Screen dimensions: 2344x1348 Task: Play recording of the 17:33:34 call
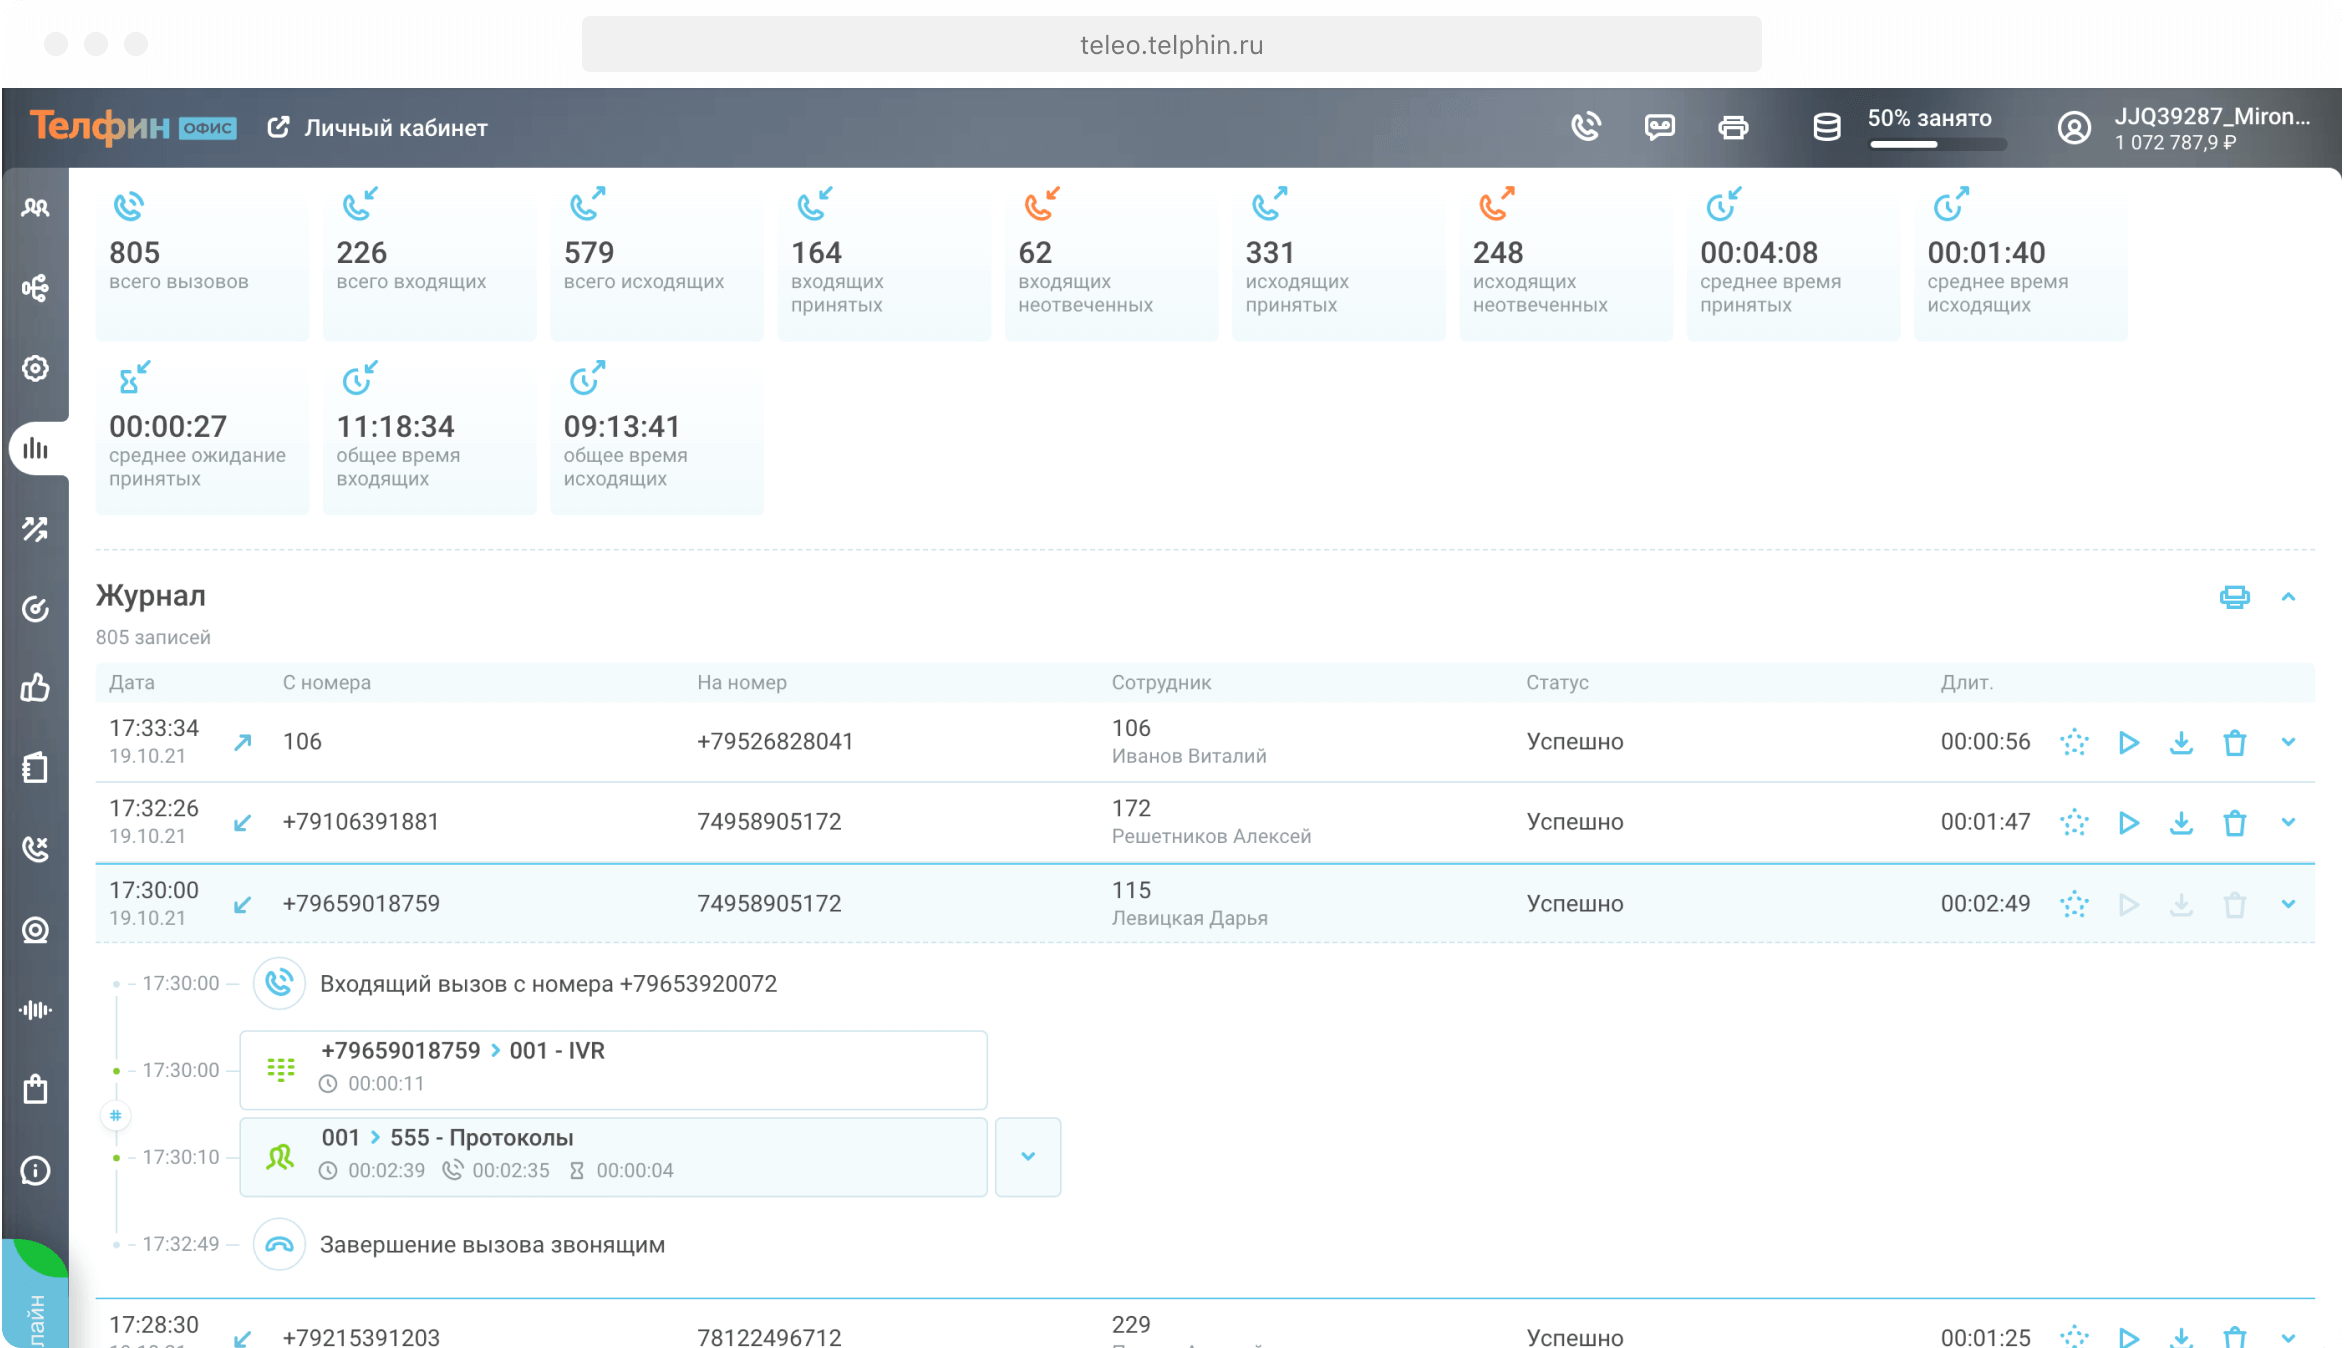click(x=2128, y=742)
